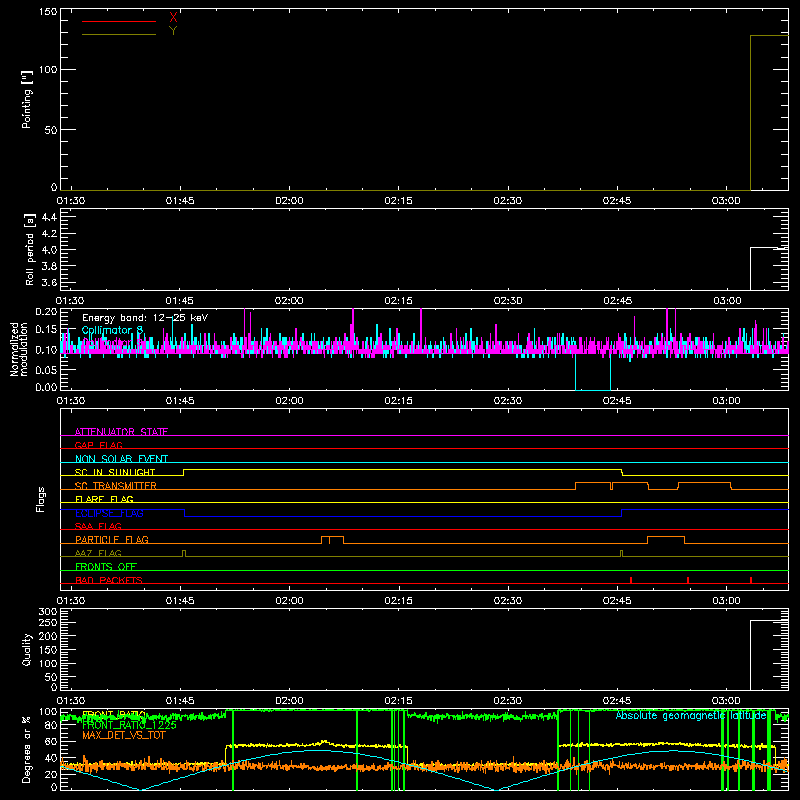Click the orange MAX_DET_VS_TOT legend label
Viewport: 800px width, 800px height.
[124, 735]
